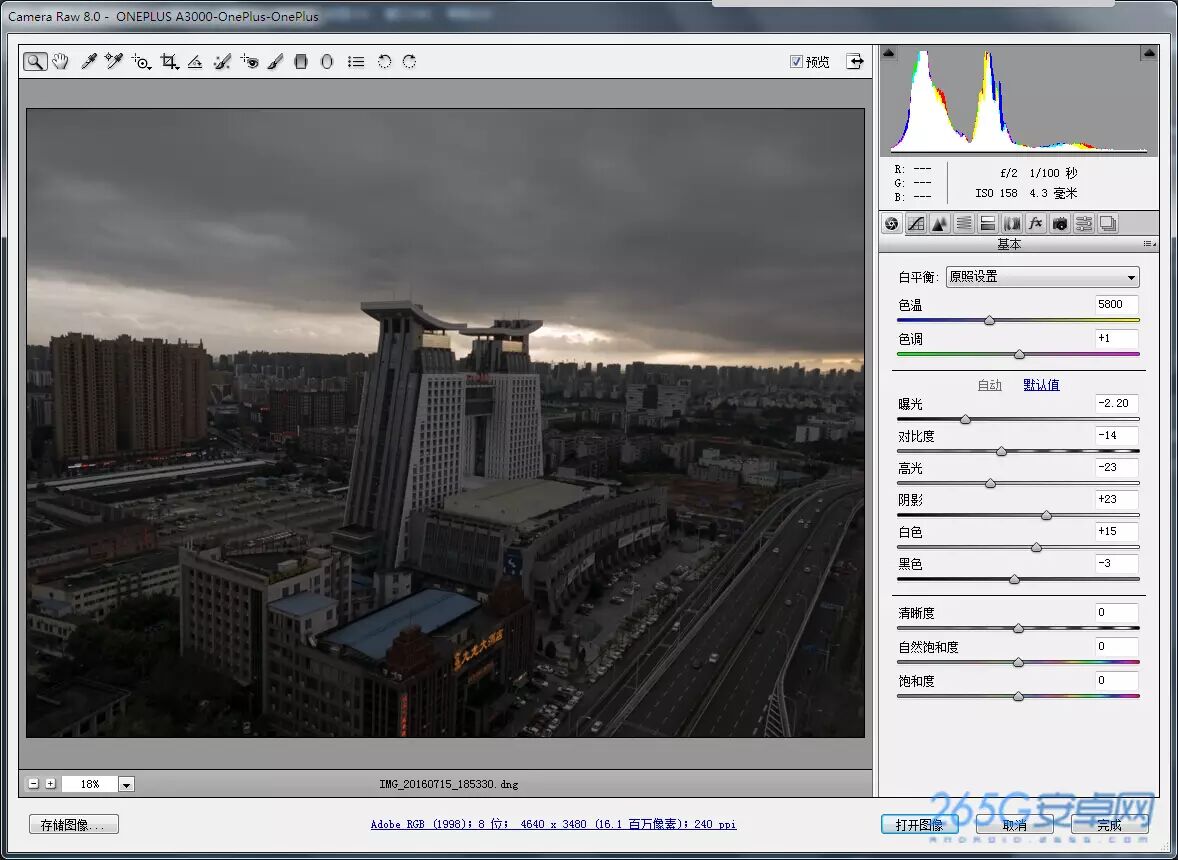Zoom out with the minus button
The image size is (1178, 860).
pos(33,783)
